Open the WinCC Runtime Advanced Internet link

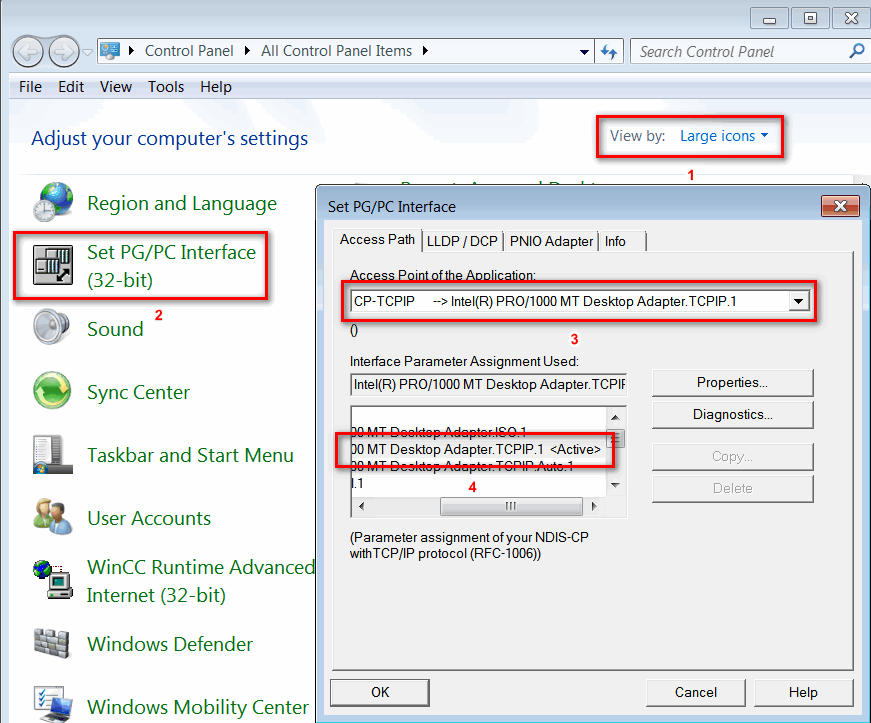pyautogui.click(x=201, y=581)
